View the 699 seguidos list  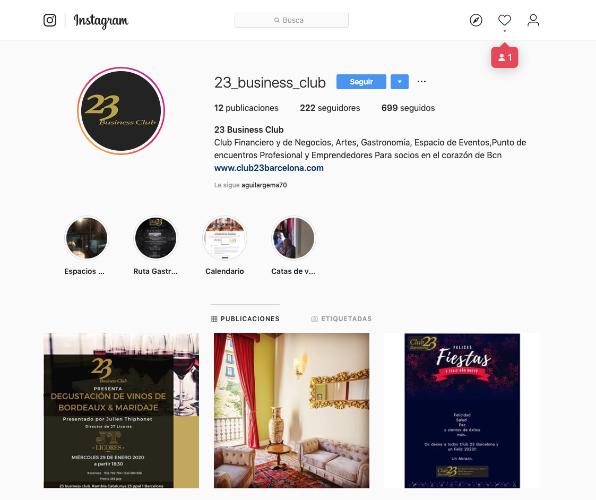pyautogui.click(x=408, y=108)
